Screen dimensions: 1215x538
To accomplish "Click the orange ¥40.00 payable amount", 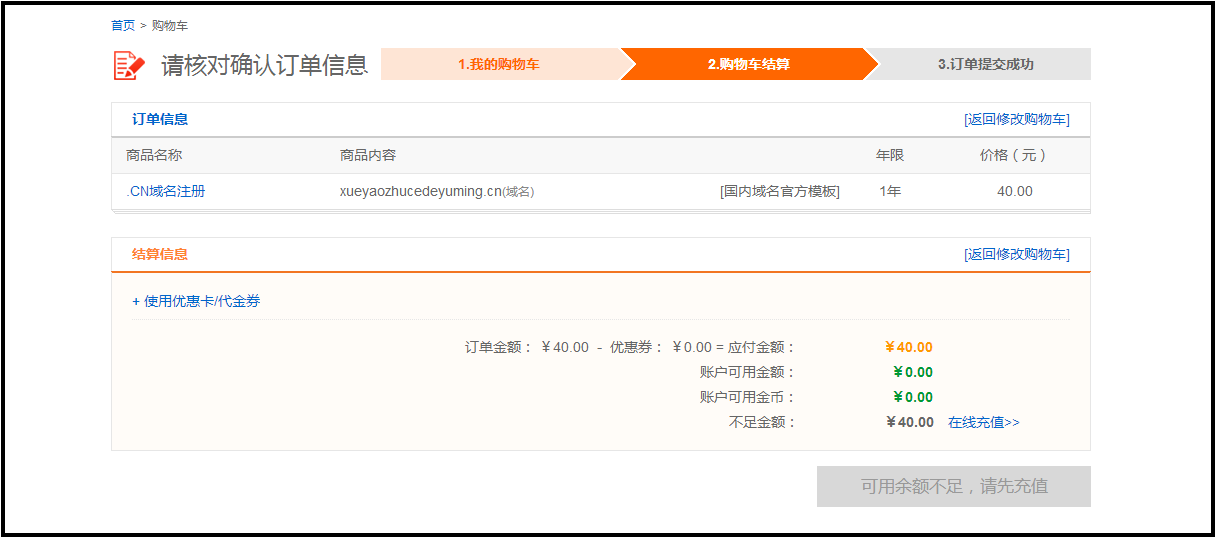I will [908, 347].
